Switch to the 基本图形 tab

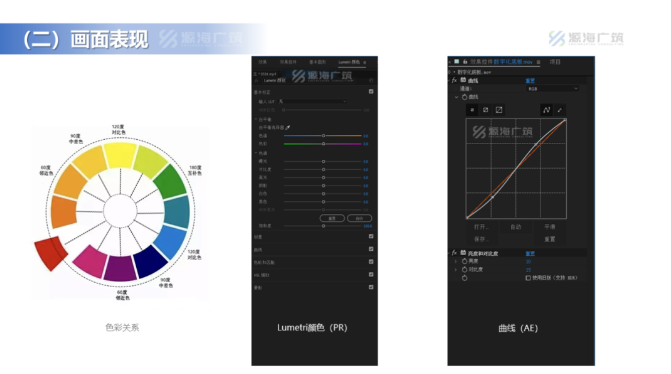(x=318, y=62)
